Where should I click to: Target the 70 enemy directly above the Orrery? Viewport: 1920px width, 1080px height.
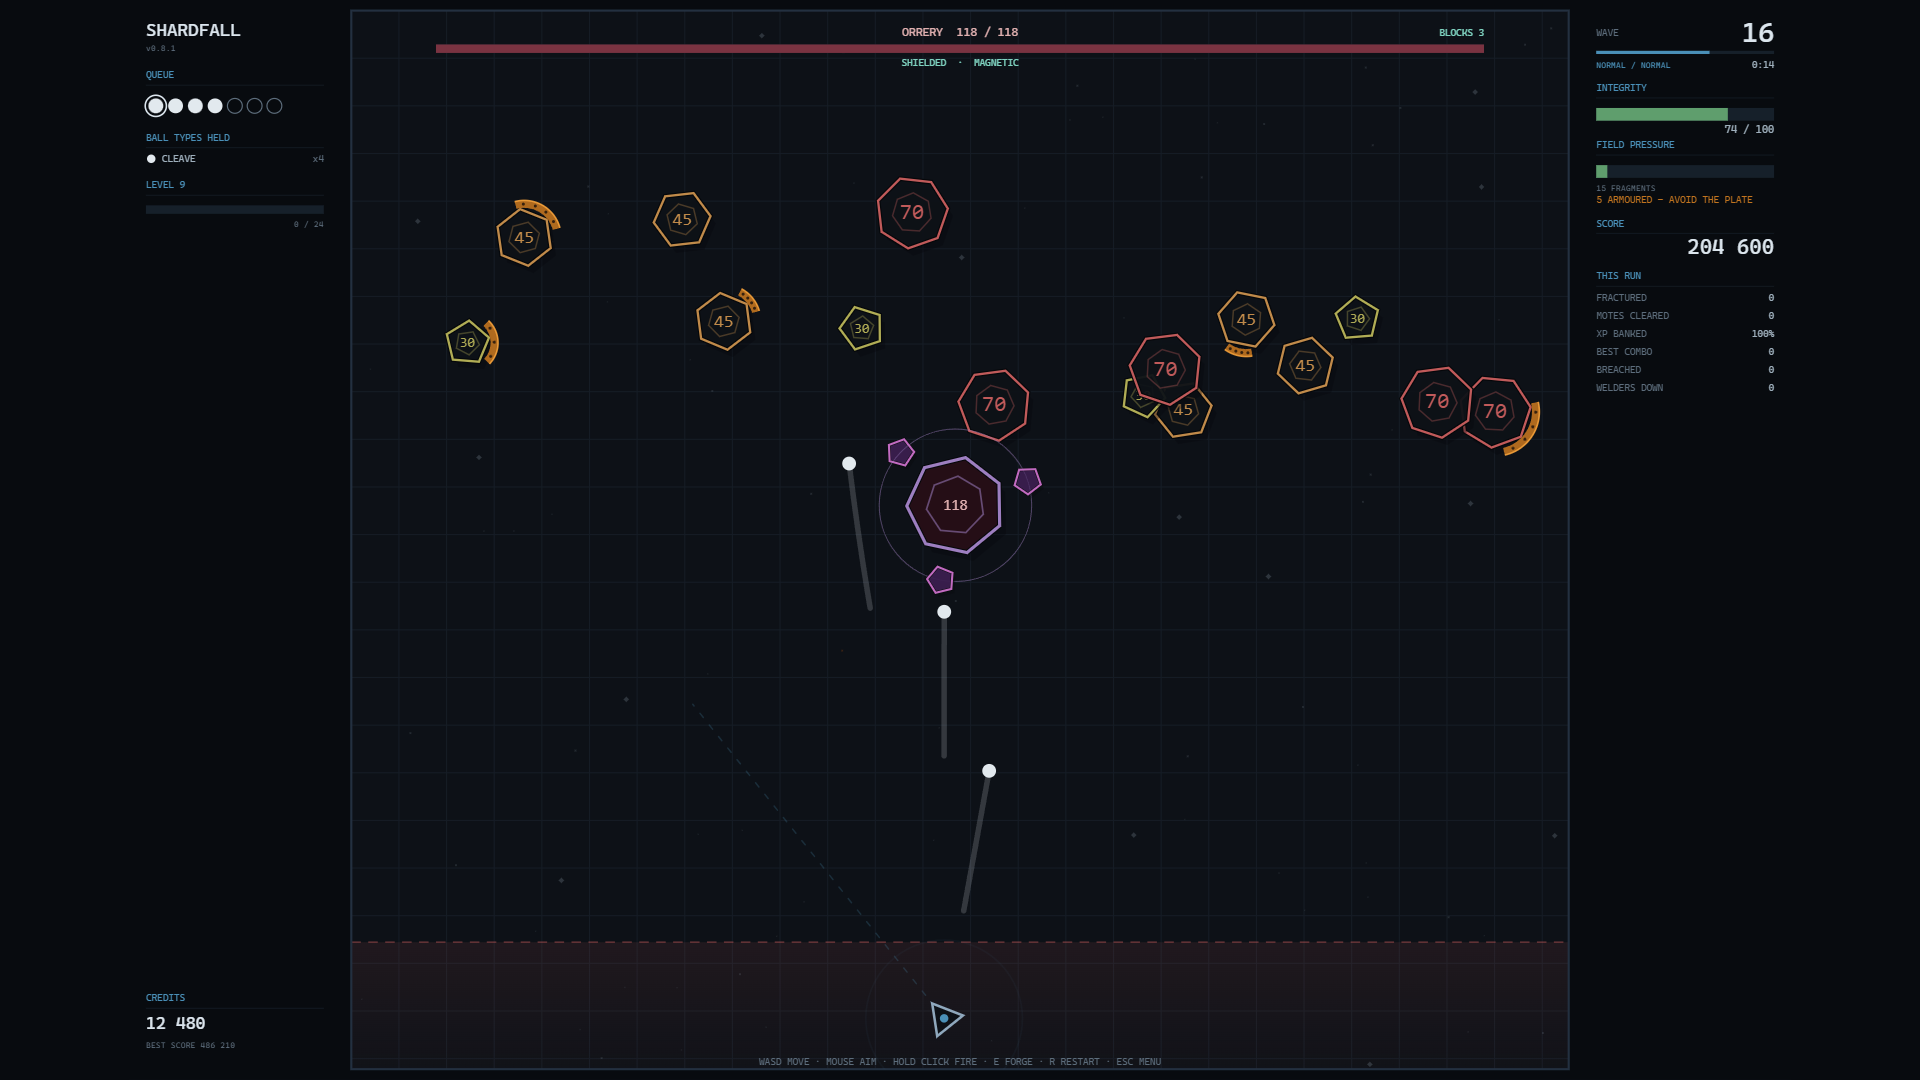coord(993,405)
